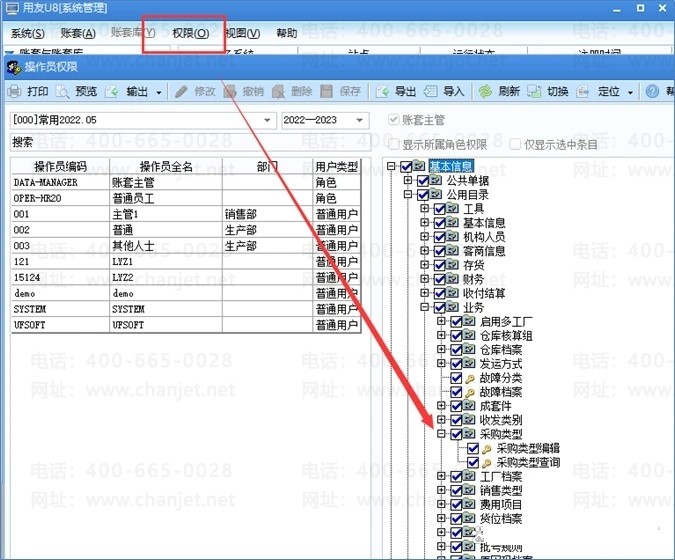Collapse the 采购类型 tree node
The width and height of the screenshot is (675, 560).
(x=441, y=433)
